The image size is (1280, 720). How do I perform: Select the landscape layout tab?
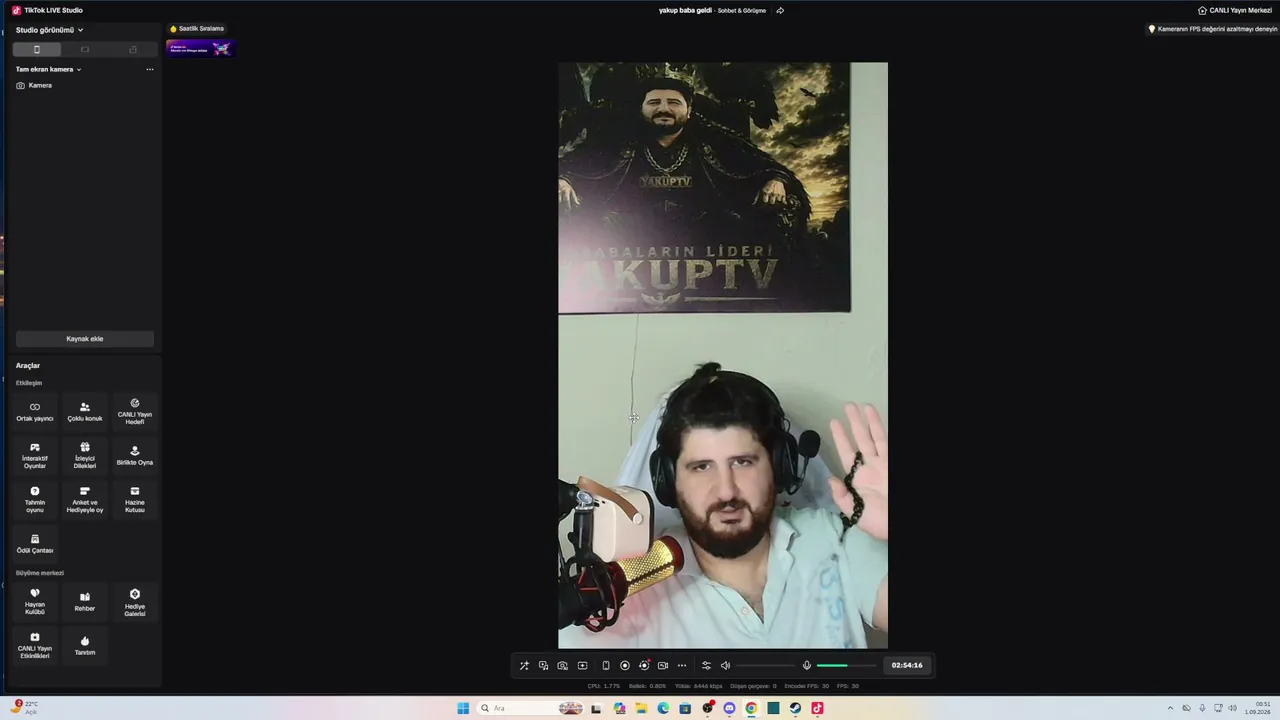[x=85, y=49]
